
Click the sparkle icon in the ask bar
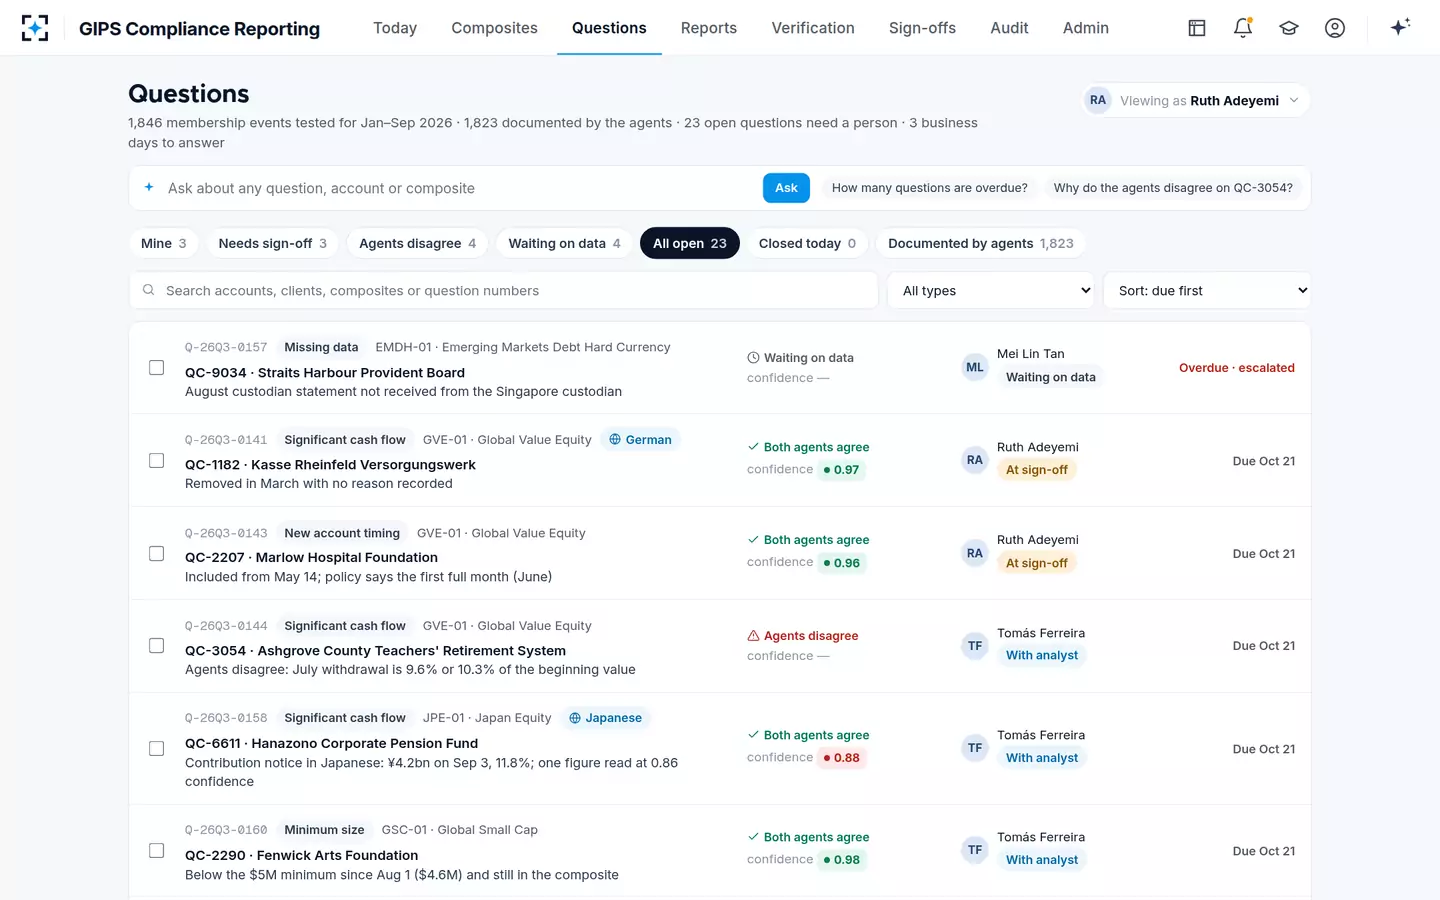tap(149, 187)
